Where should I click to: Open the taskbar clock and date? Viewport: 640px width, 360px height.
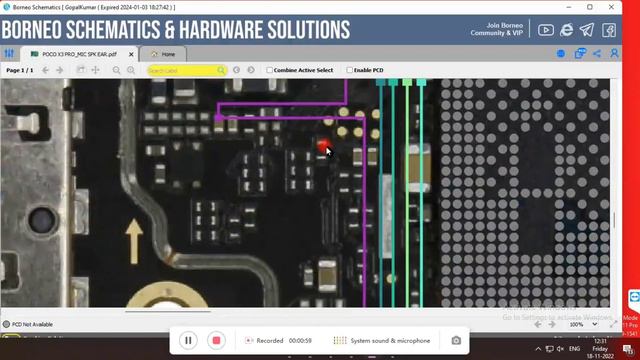point(600,349)
